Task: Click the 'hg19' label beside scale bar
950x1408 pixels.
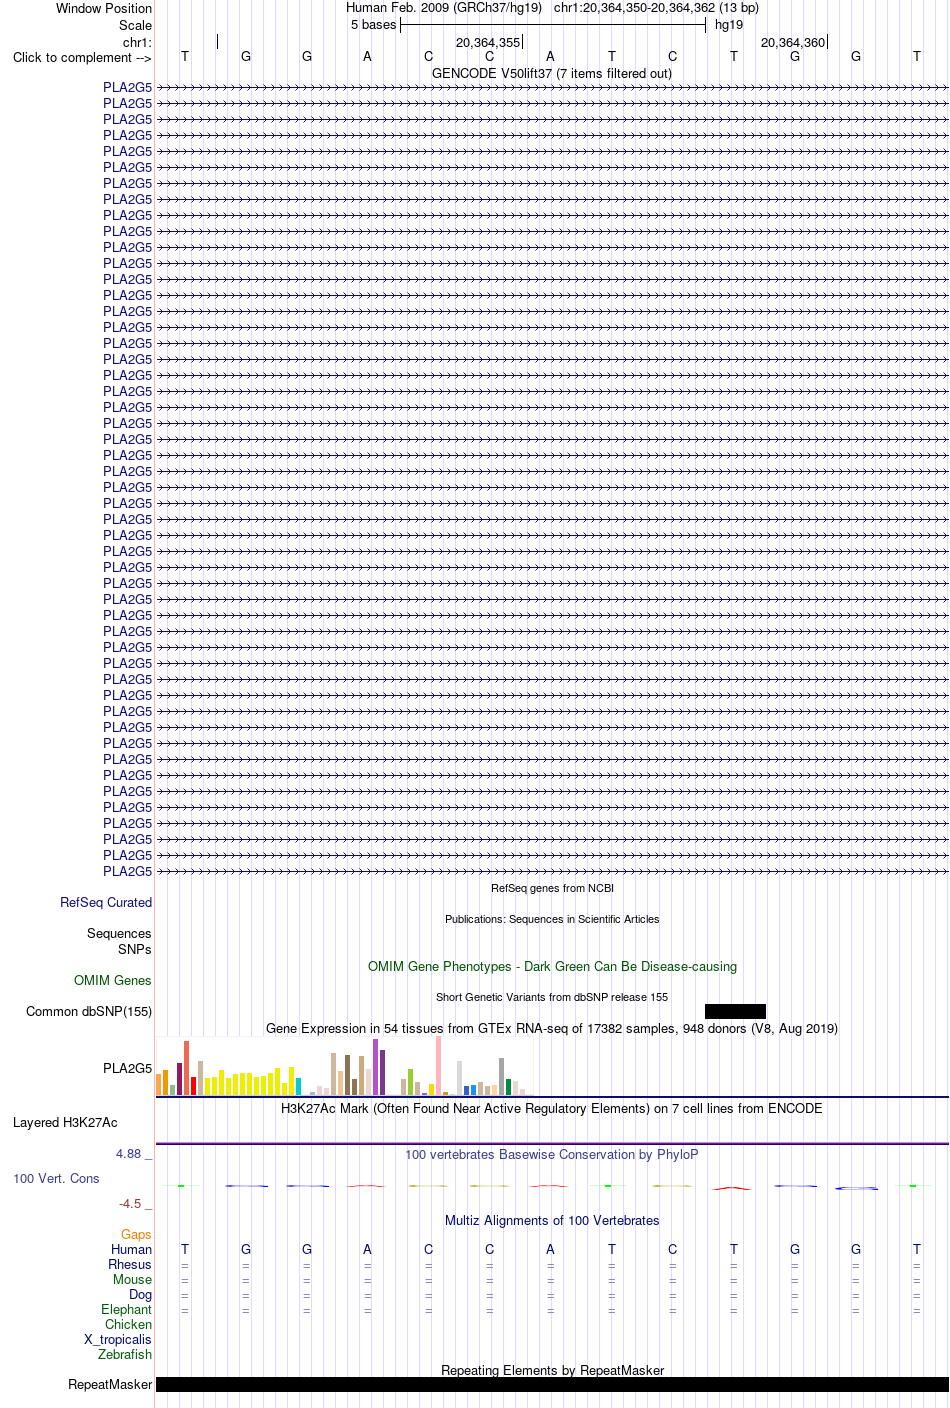Action: (x=729, y=25)
